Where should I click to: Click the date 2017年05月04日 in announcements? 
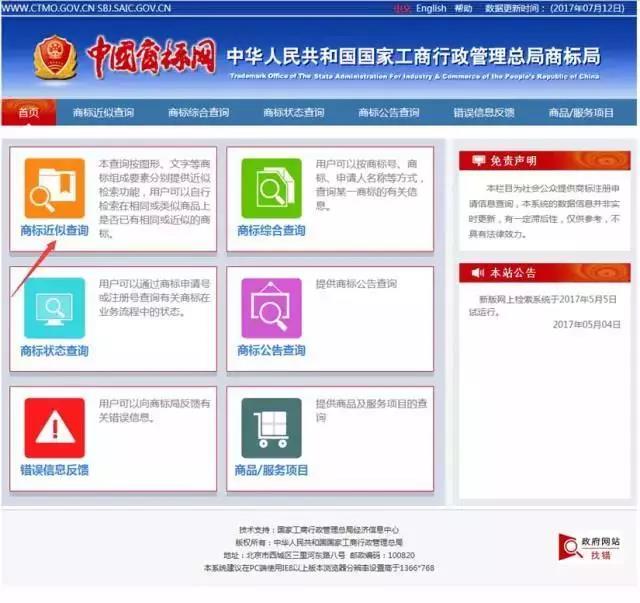587,325
